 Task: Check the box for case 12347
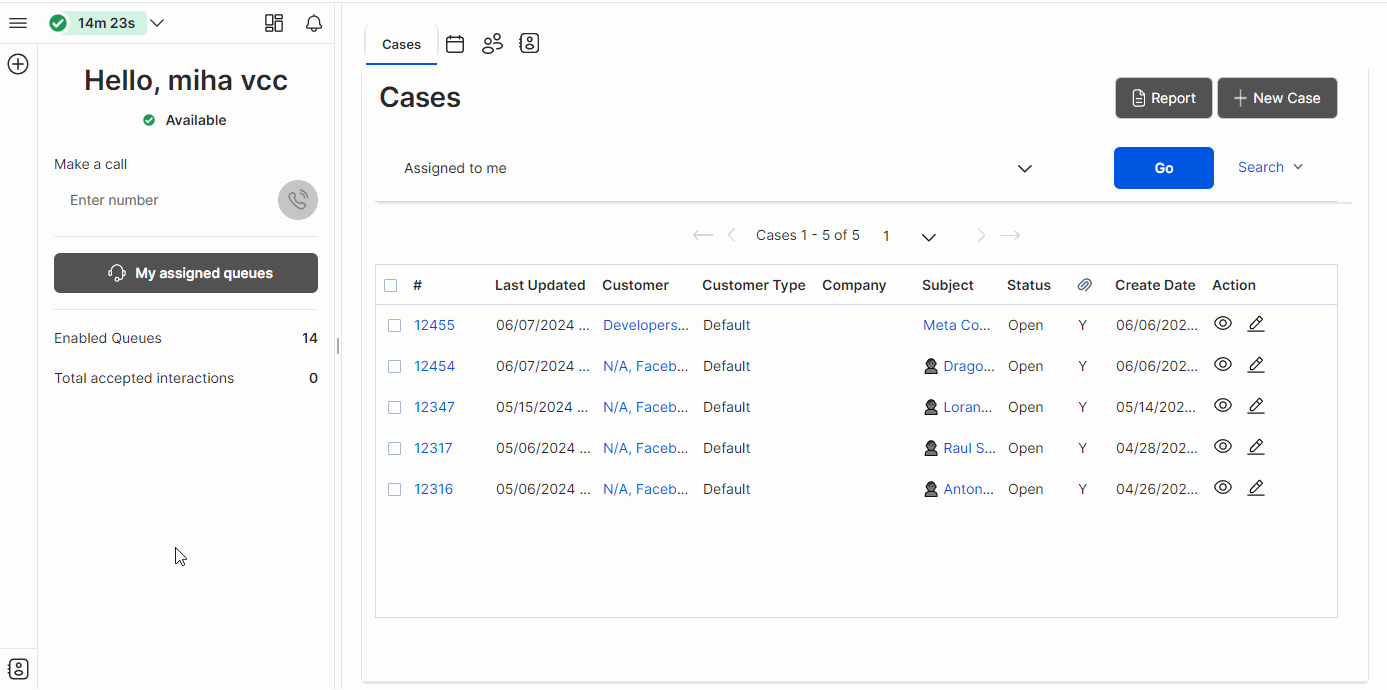pyautogui.click(x=395, y=408)
